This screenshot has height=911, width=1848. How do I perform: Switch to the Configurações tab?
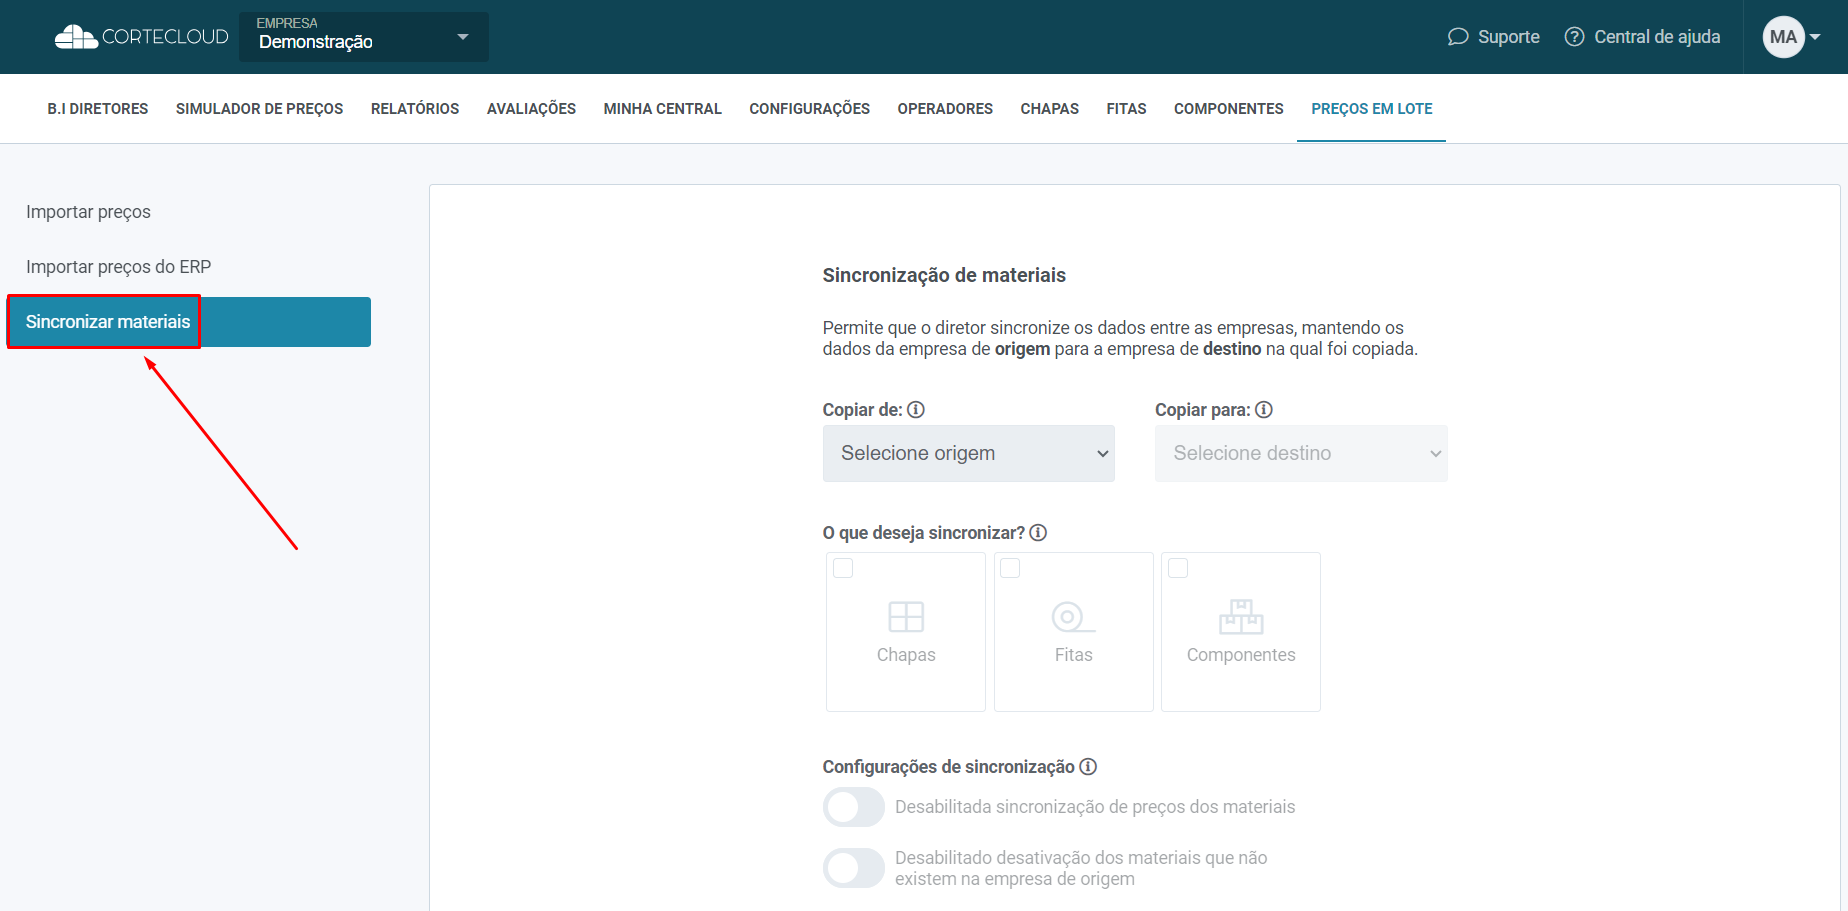(809, 109)
